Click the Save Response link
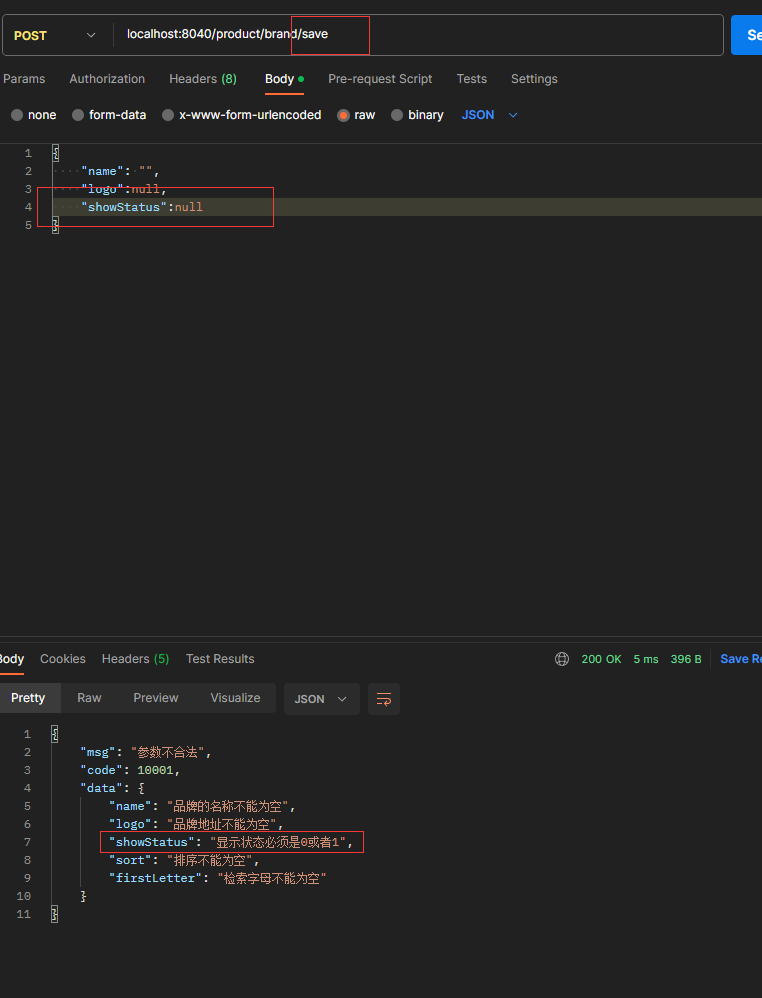The height and width of the screenshot is (998, 762). 740,659
